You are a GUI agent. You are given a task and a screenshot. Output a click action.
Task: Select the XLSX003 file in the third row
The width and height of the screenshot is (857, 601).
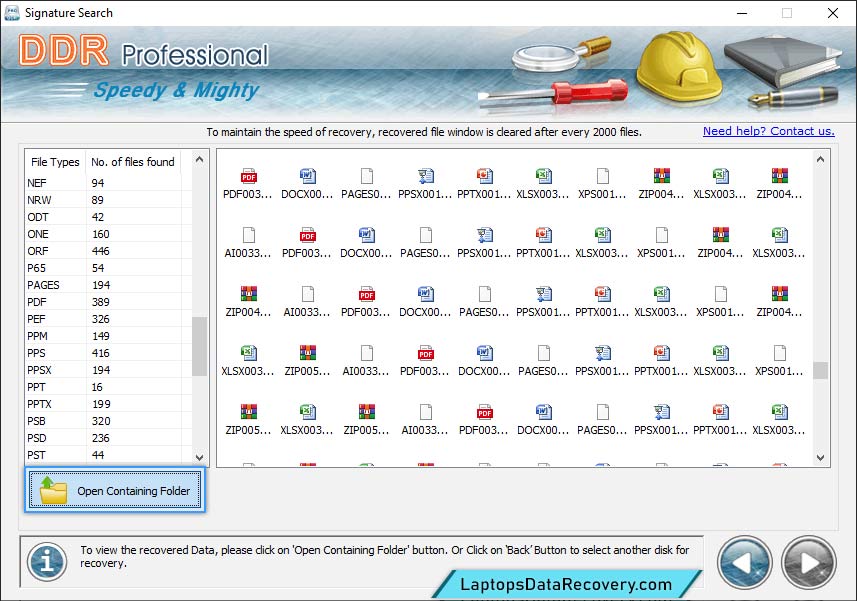pyautogui.click(x=661, y=302)
